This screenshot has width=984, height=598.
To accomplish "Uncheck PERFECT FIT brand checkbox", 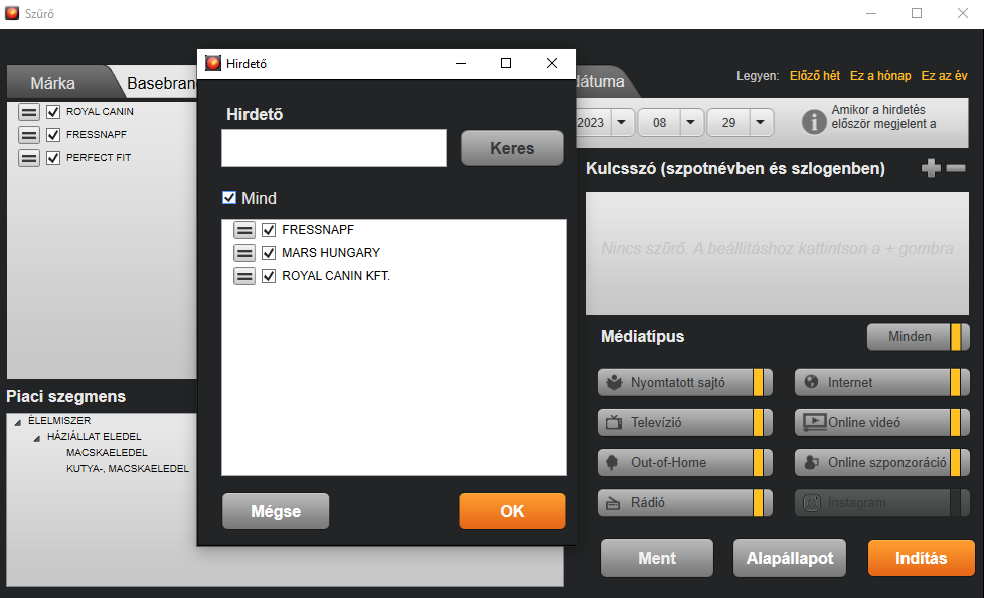I will point(53,158).
